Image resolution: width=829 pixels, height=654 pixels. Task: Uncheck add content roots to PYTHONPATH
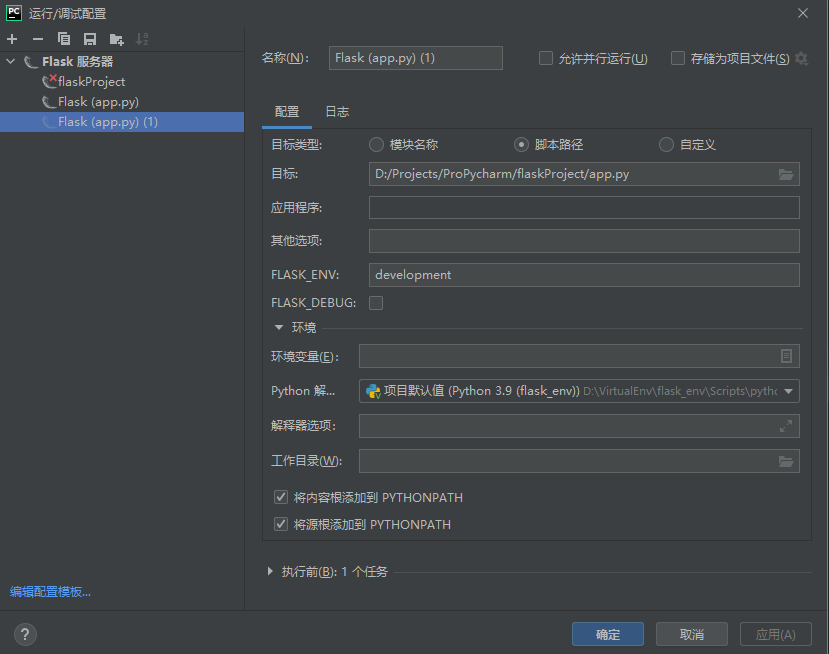281,497
